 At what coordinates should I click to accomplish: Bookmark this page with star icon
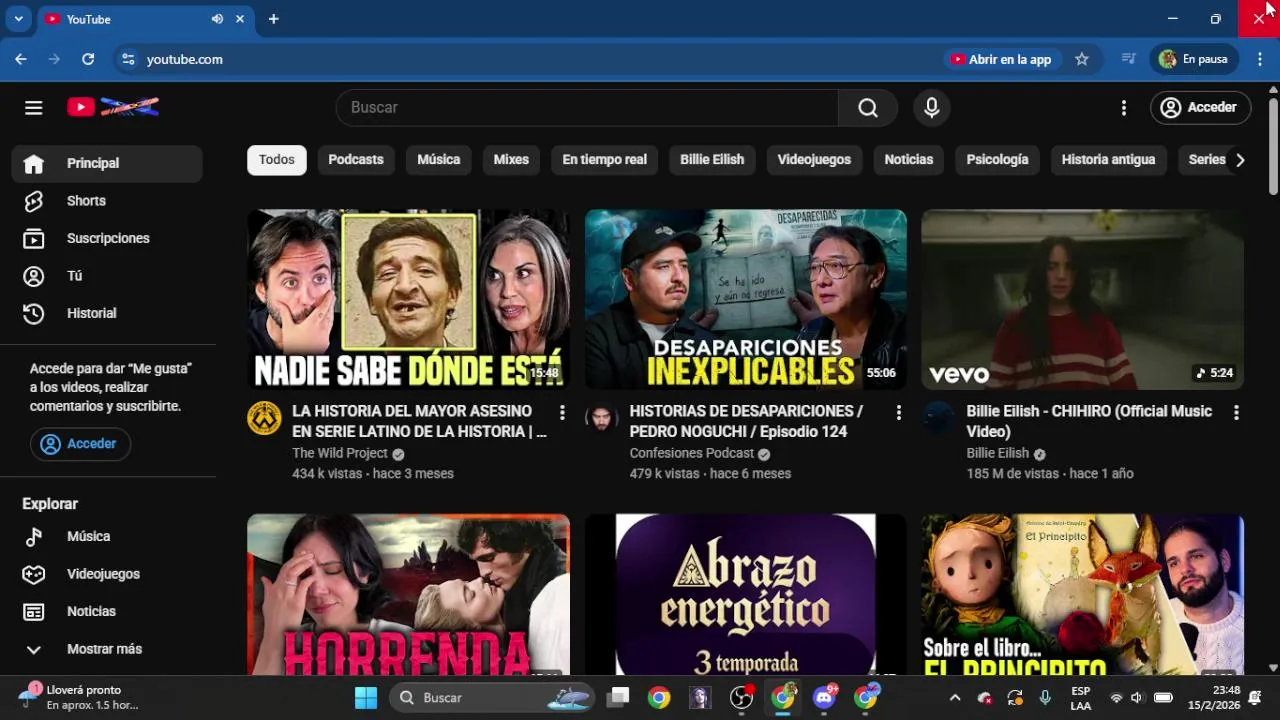pyautogui.click(x=1082, y=59)
